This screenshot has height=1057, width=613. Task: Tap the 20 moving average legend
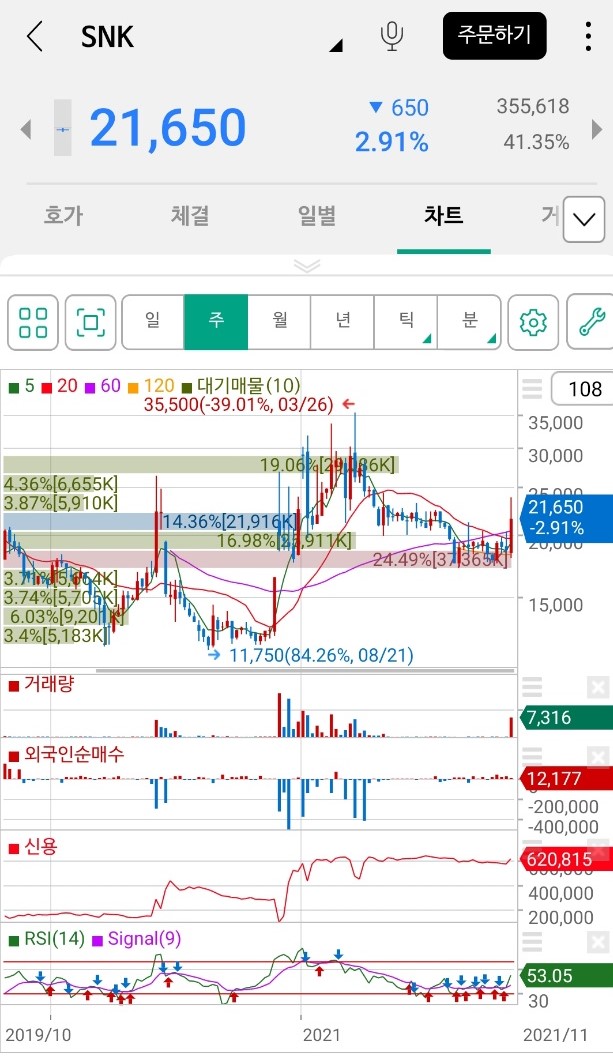click(60, 386)
